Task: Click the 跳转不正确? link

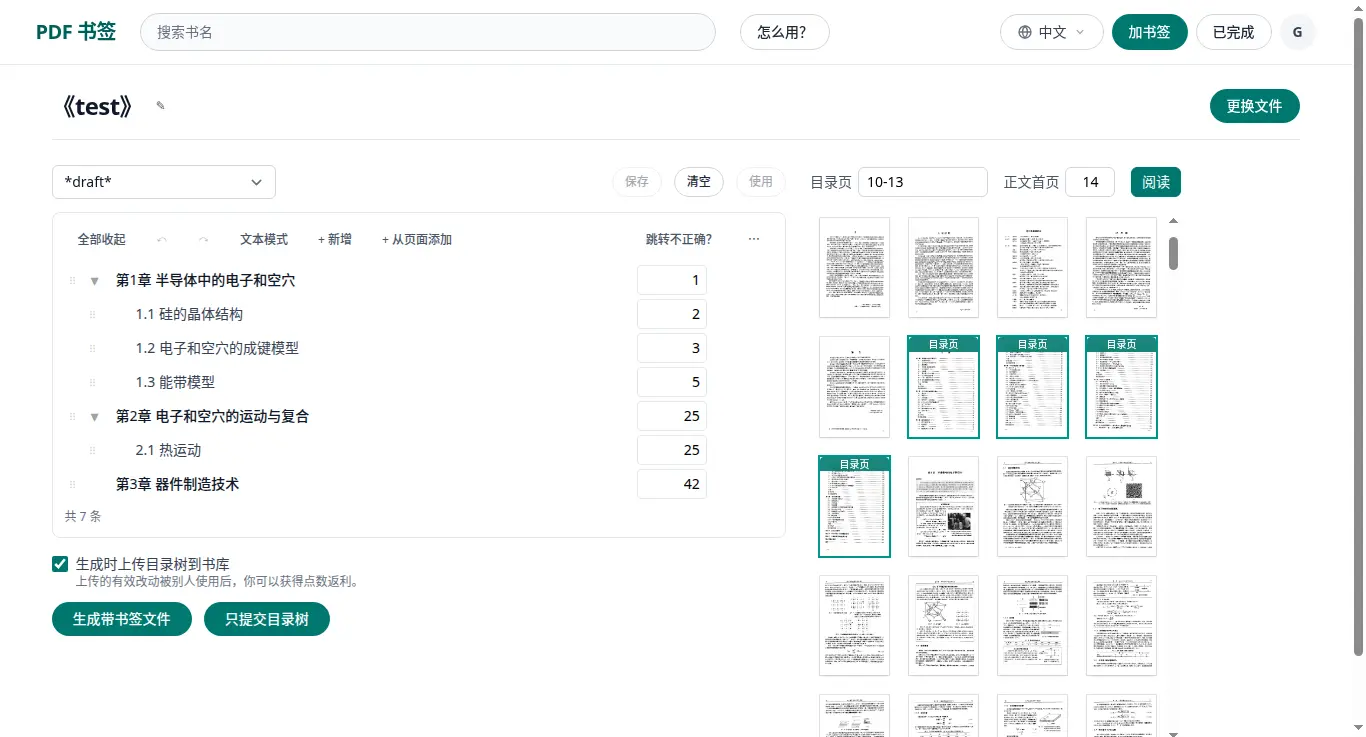Action: 679,239
